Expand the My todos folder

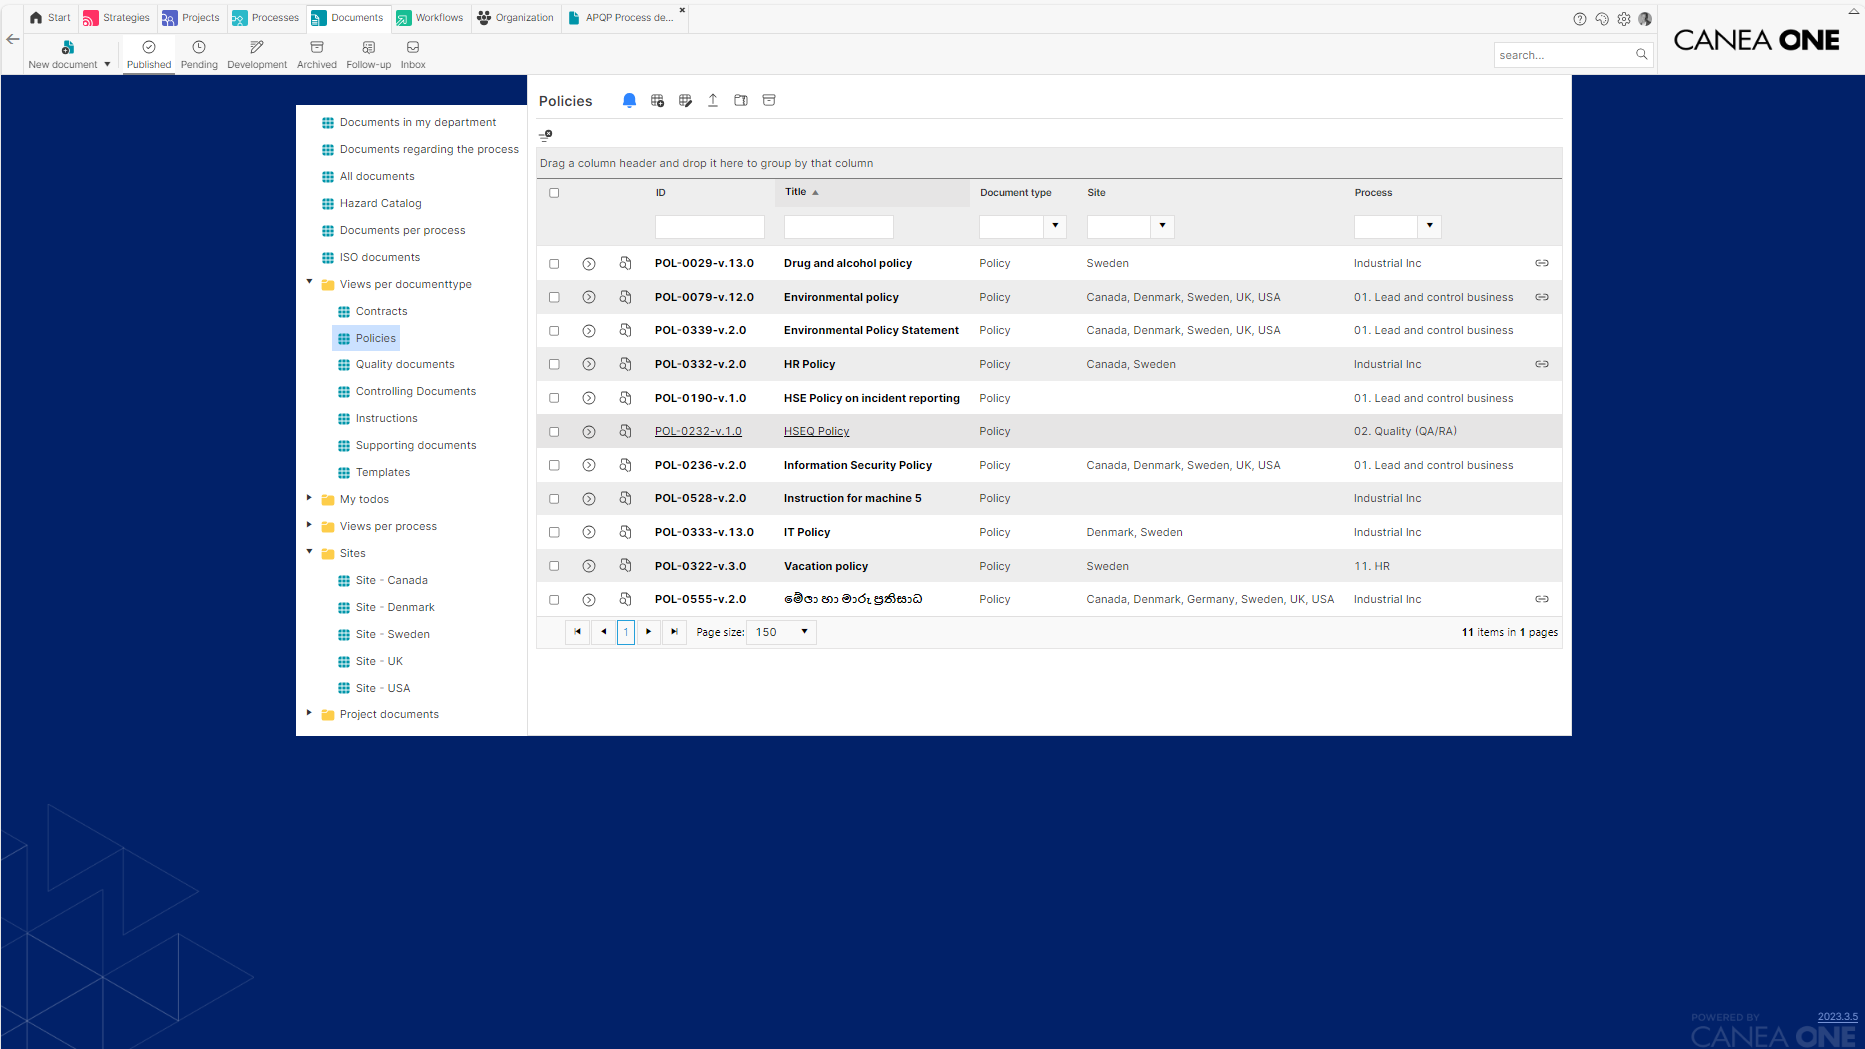(x=309, y=498)
